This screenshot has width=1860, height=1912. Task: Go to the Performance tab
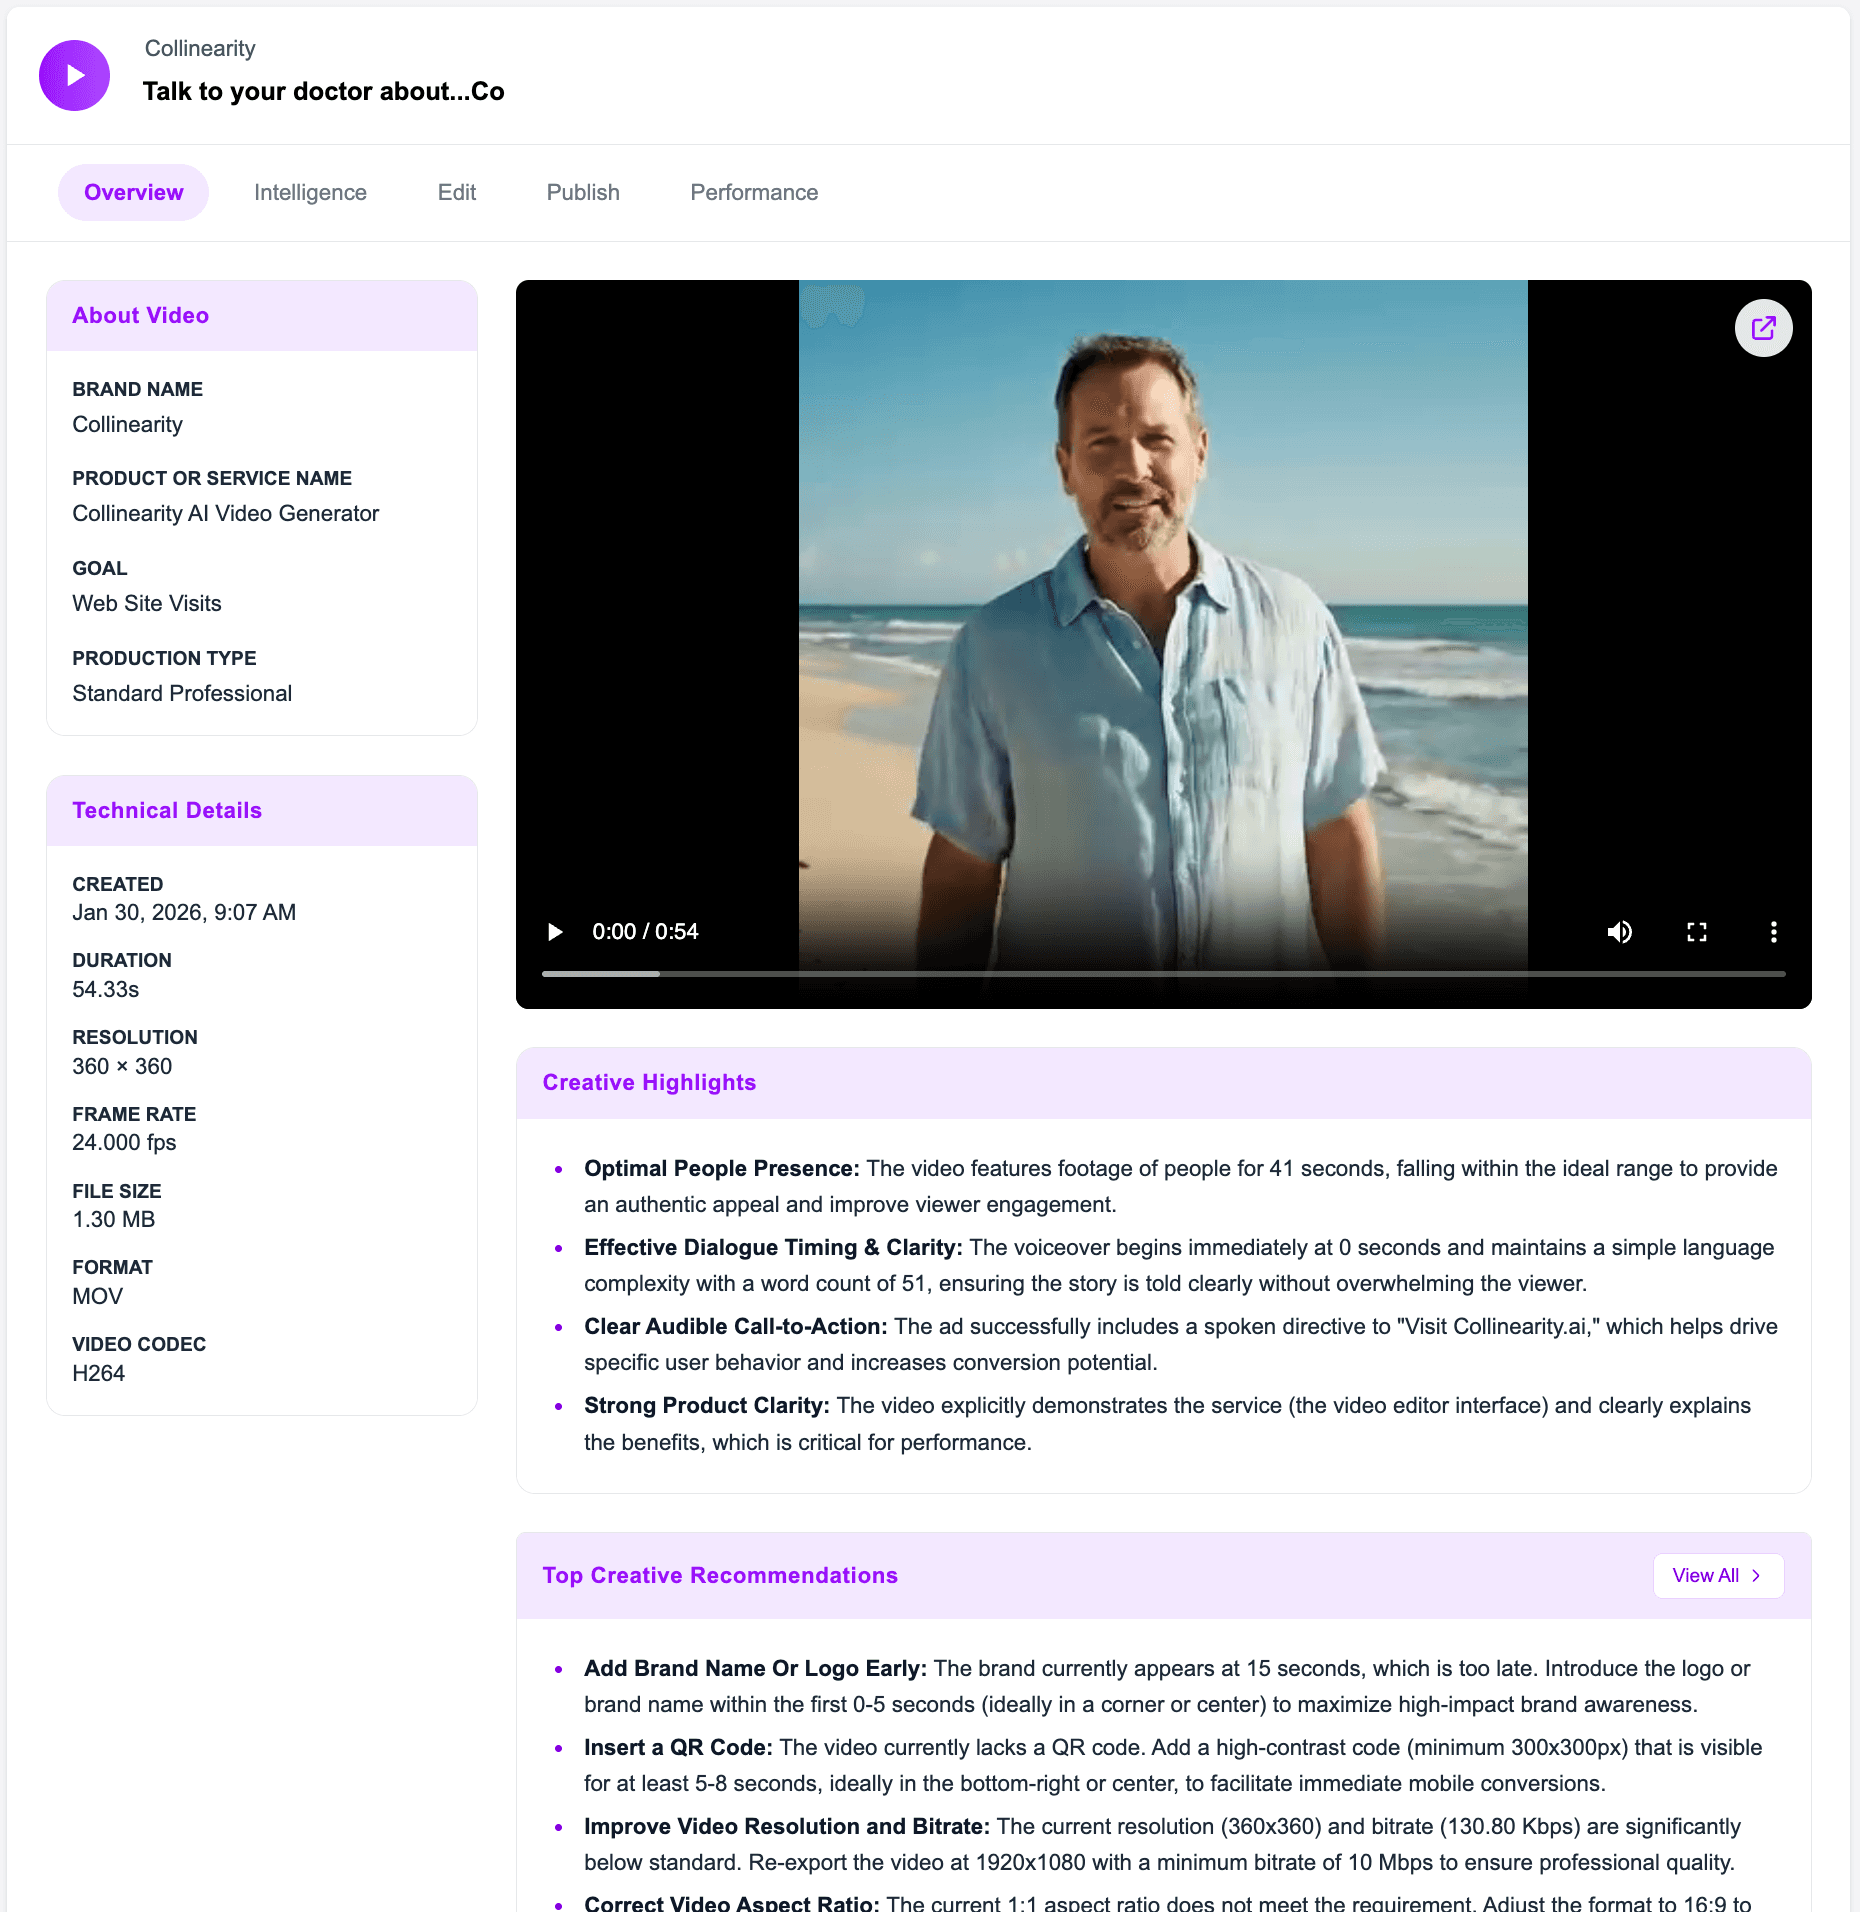click(x=754, y=192)
